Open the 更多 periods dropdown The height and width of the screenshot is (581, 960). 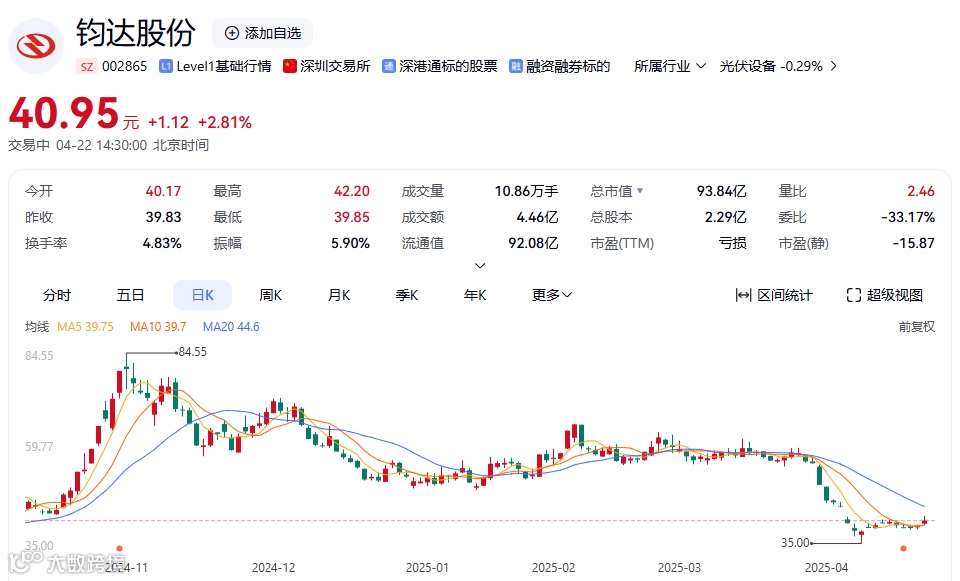(552, 295)
